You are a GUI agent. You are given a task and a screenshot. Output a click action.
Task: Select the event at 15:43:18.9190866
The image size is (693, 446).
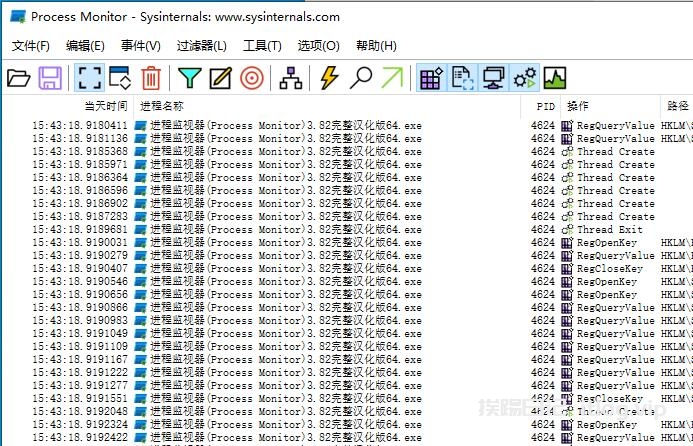346,307
